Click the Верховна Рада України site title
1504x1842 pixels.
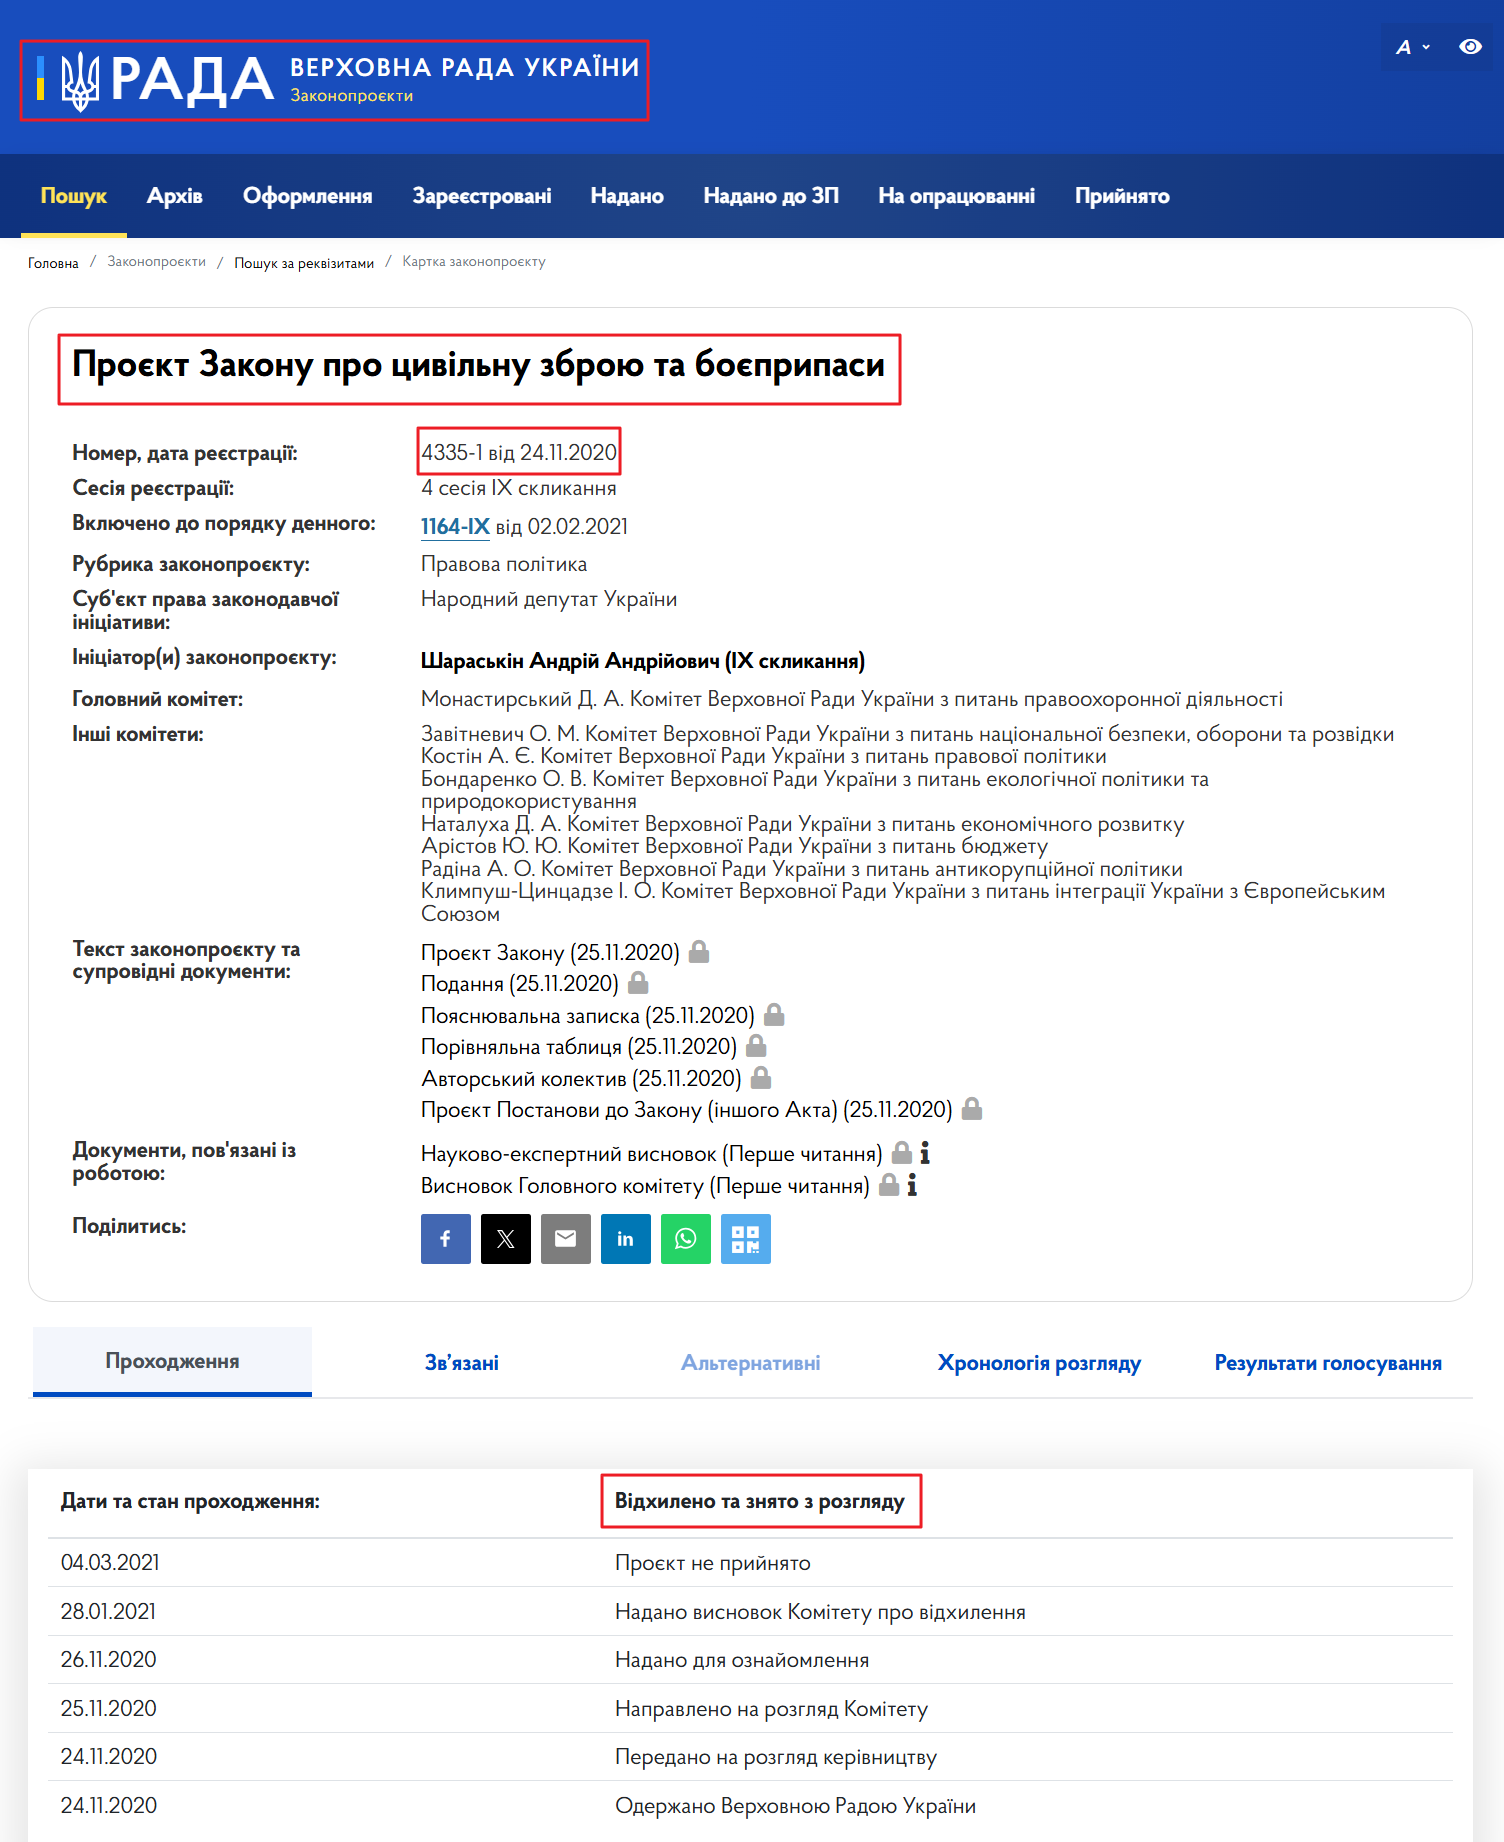pos(464,67)
